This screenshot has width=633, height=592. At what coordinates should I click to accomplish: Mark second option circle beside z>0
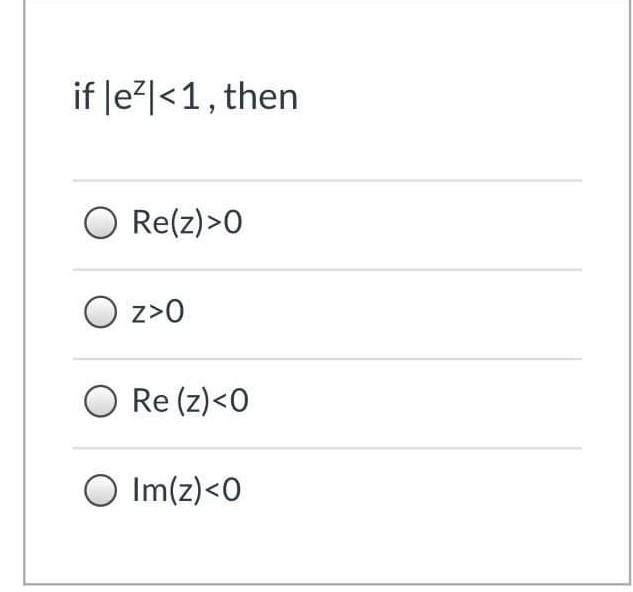point(101,312)
